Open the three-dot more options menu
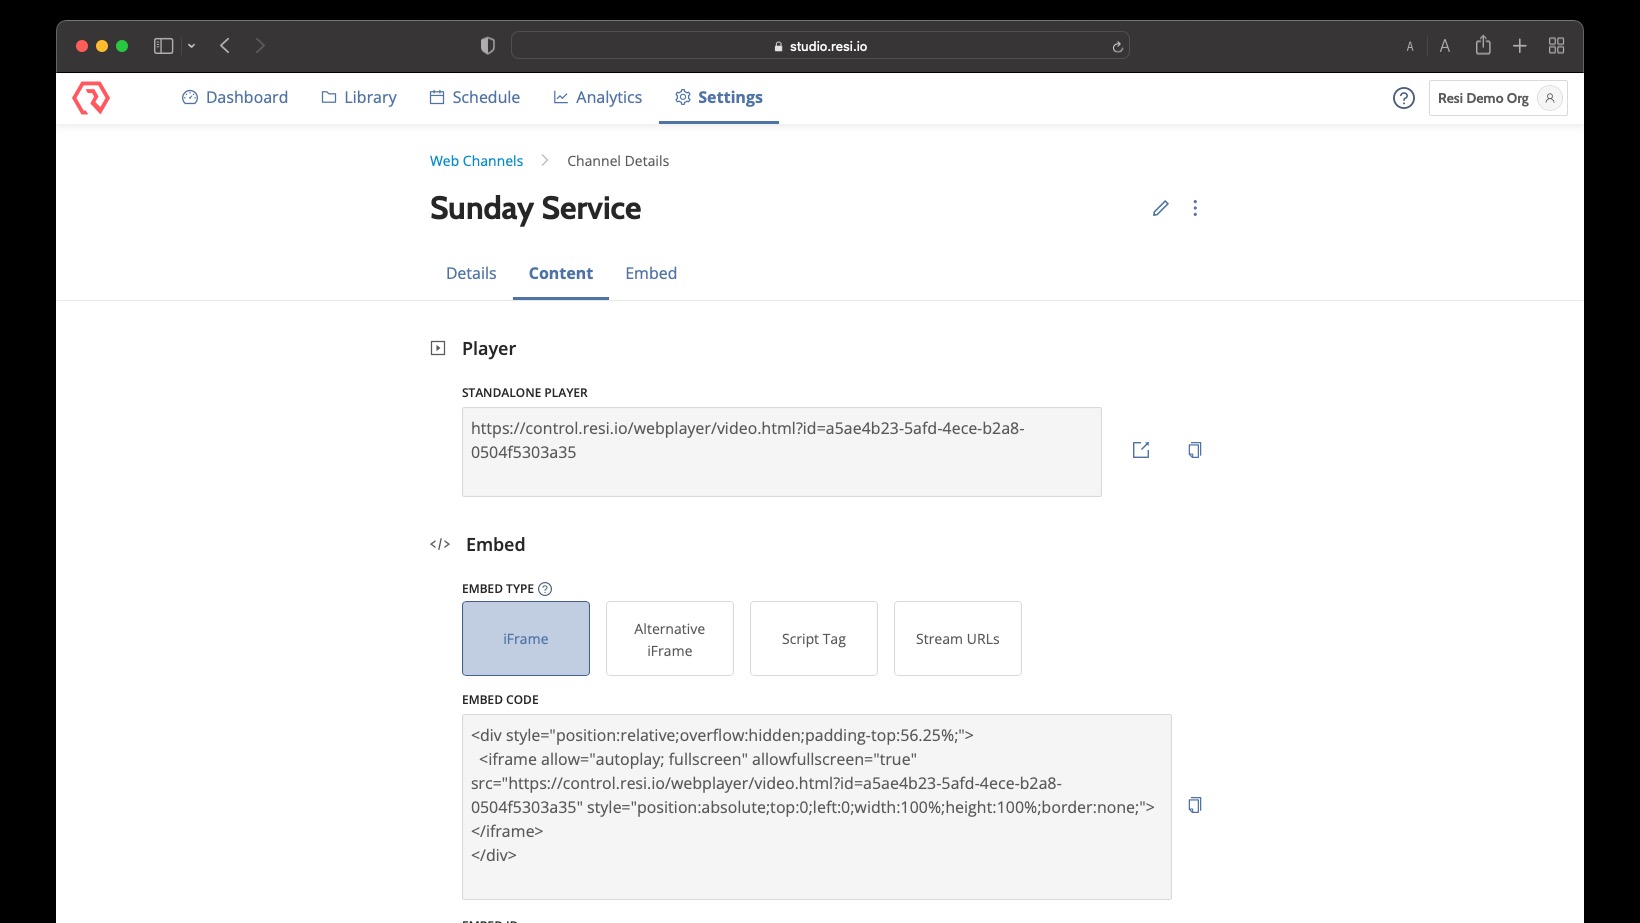The width and height of the screenshot is (1640, 923). 1195,208
